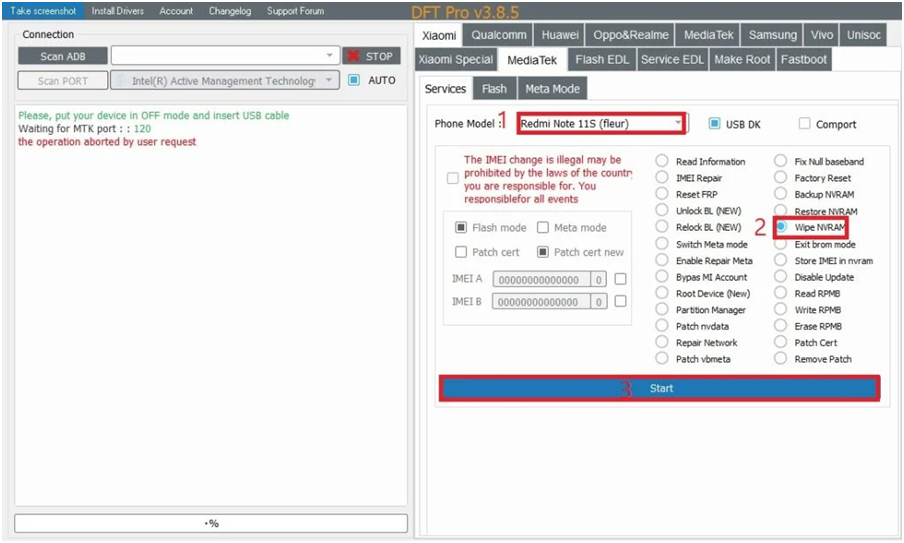Open the Service EDL sub-tab

[x=672, y=59]
